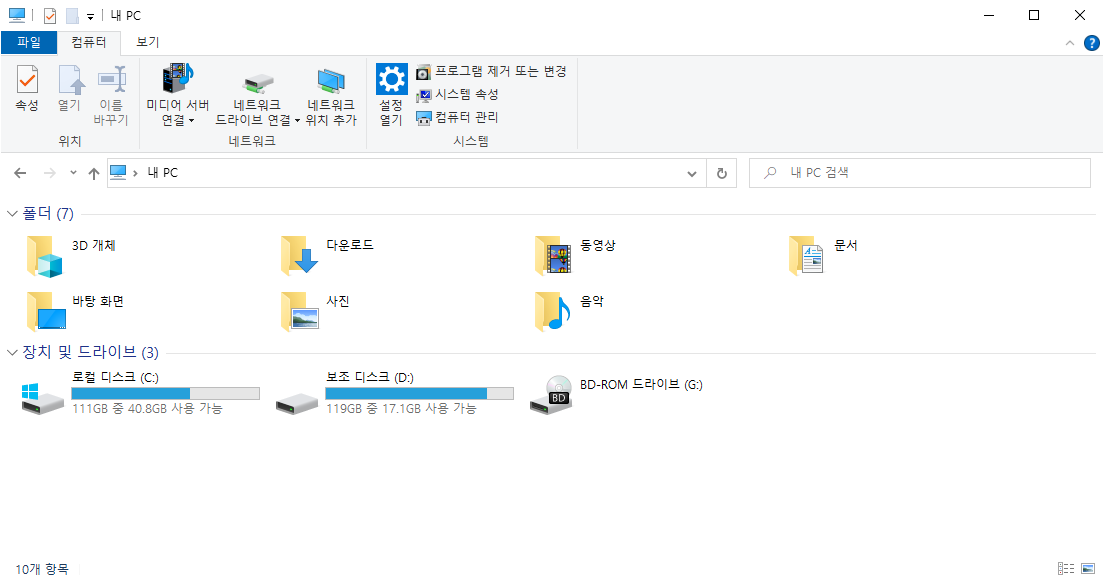Collapse the 폴더 (7) group

point(12,213)
